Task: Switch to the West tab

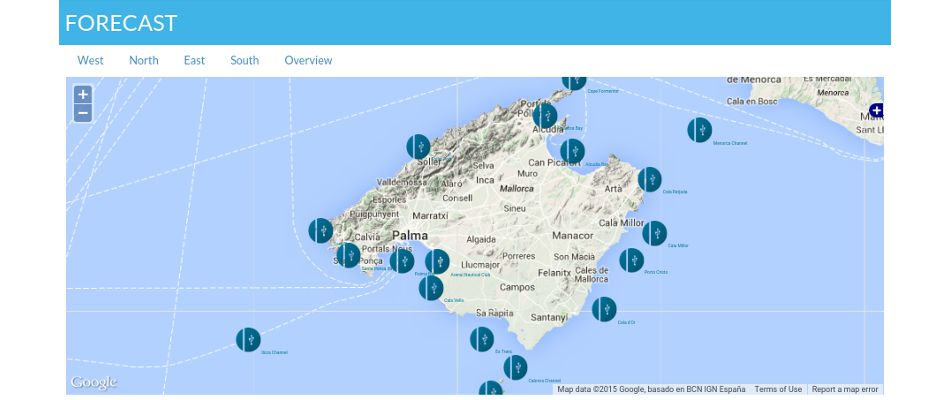Action: pos(90,61)
